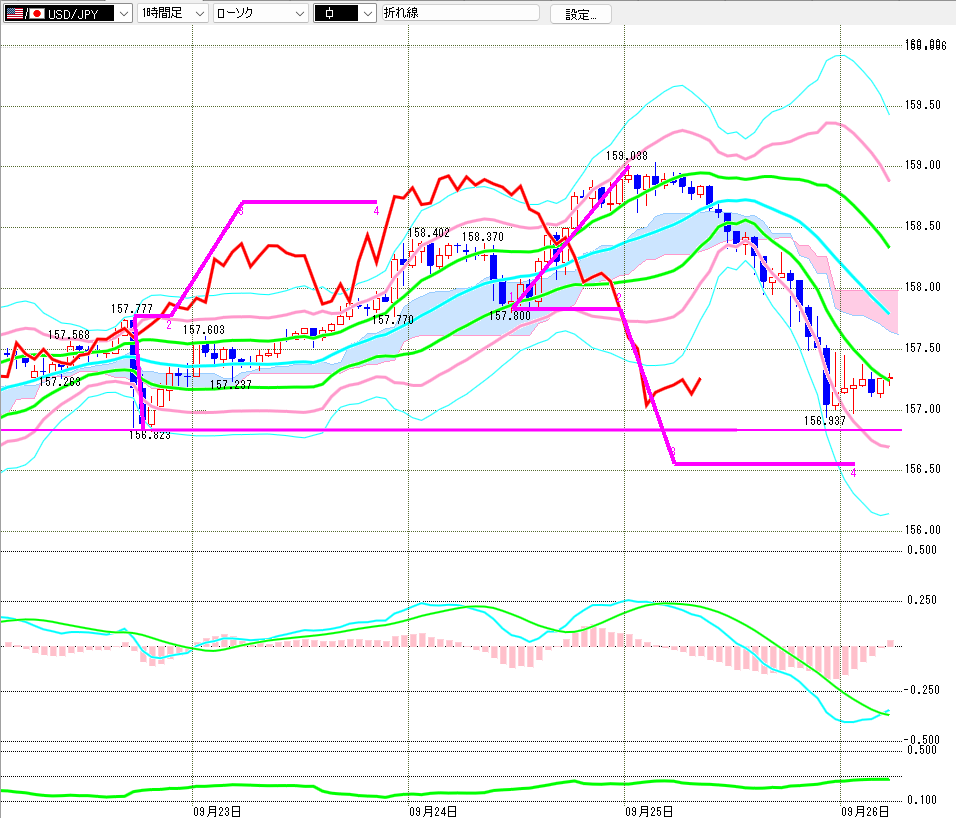
Task: Click the US/Japan flag pair icon
Action: [25, 13]
